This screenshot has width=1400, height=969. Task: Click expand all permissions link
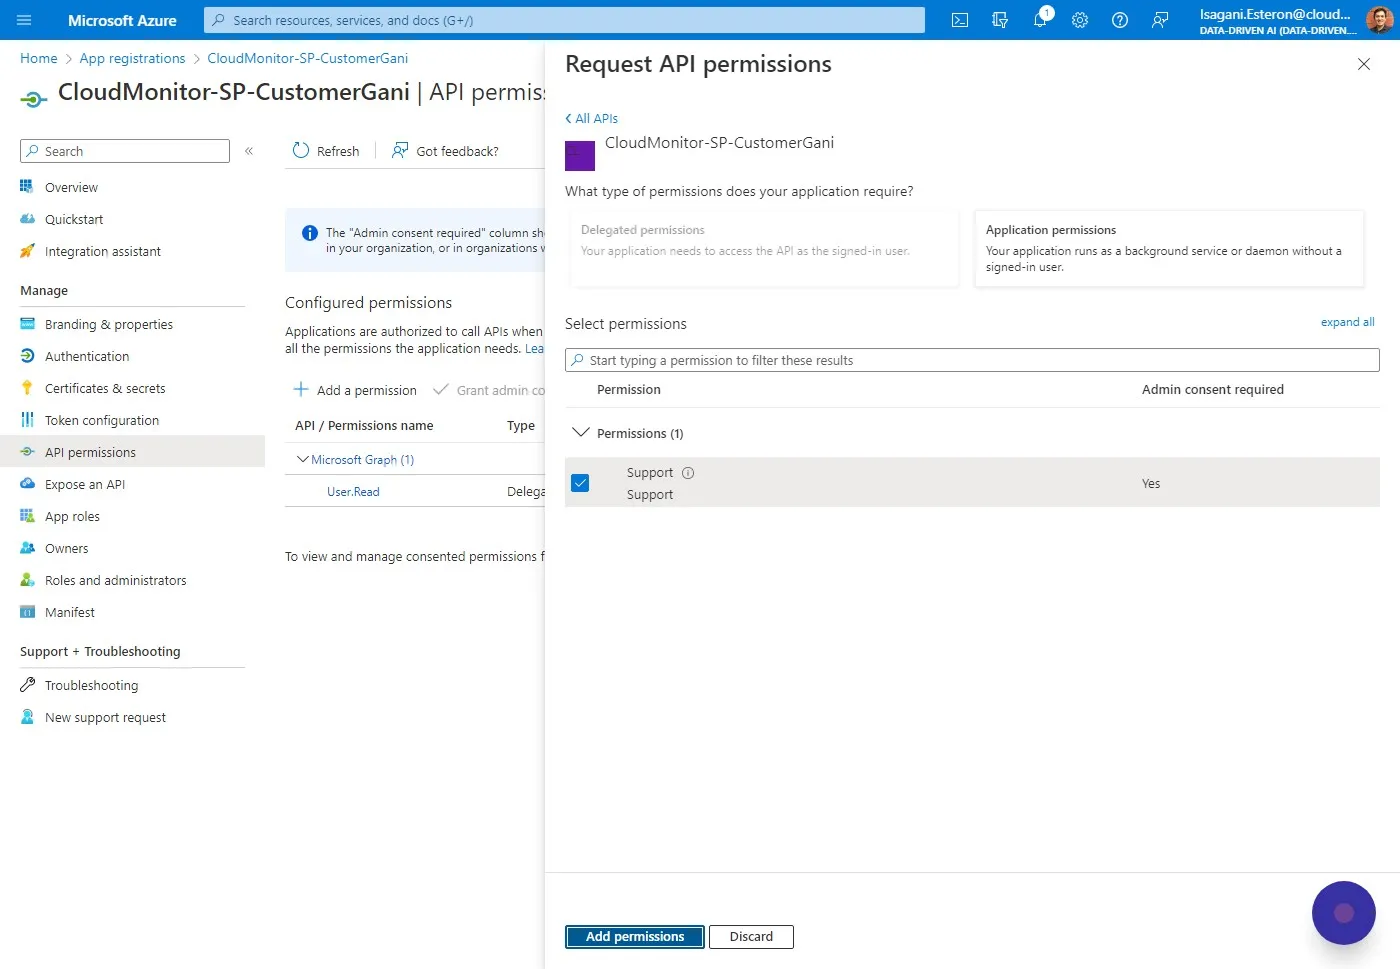[x=1347, y=322]
